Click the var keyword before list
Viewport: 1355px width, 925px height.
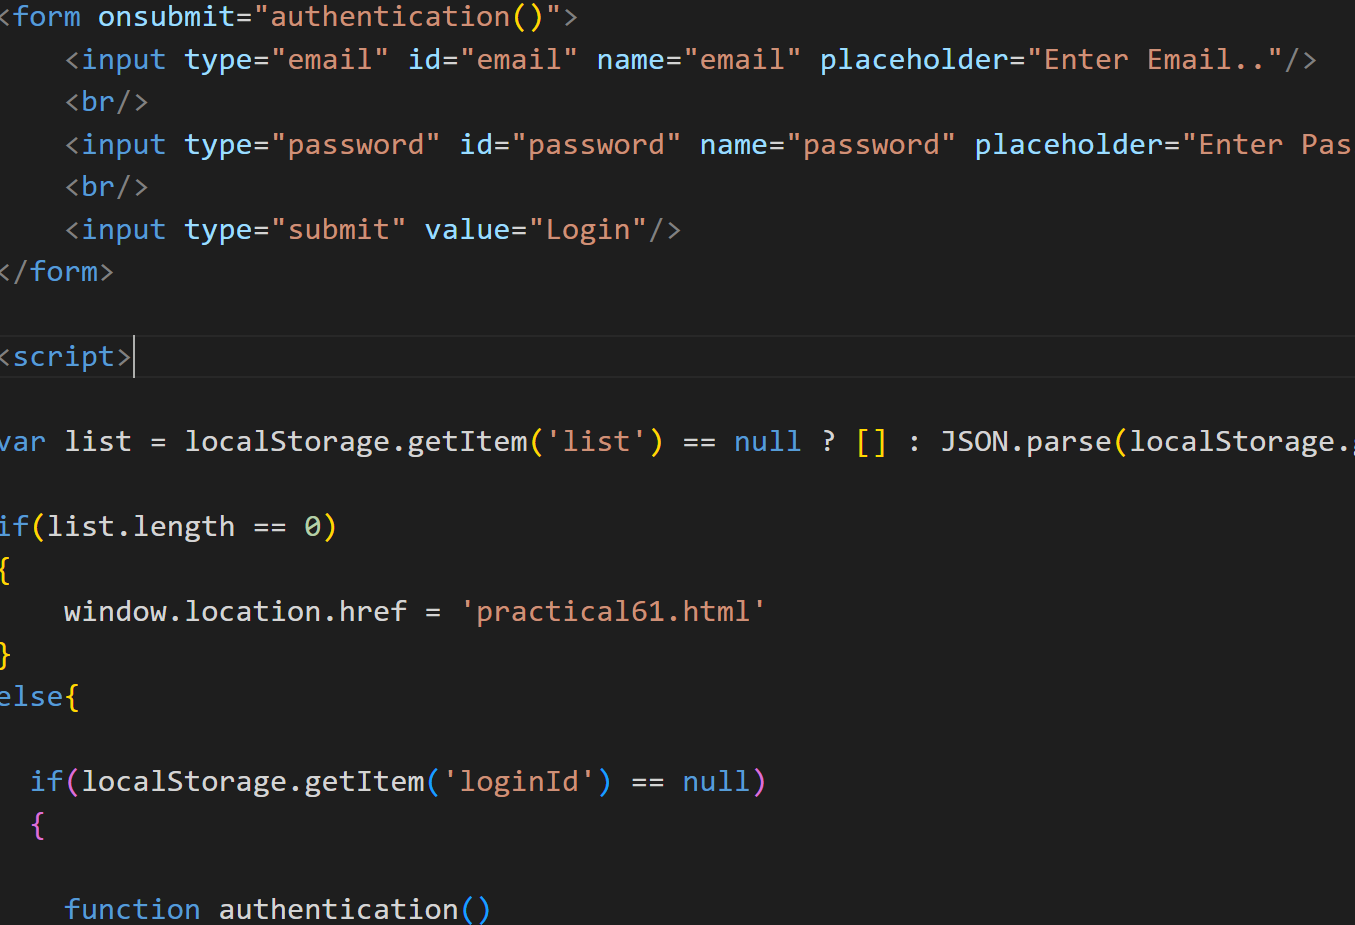[22, 442]
